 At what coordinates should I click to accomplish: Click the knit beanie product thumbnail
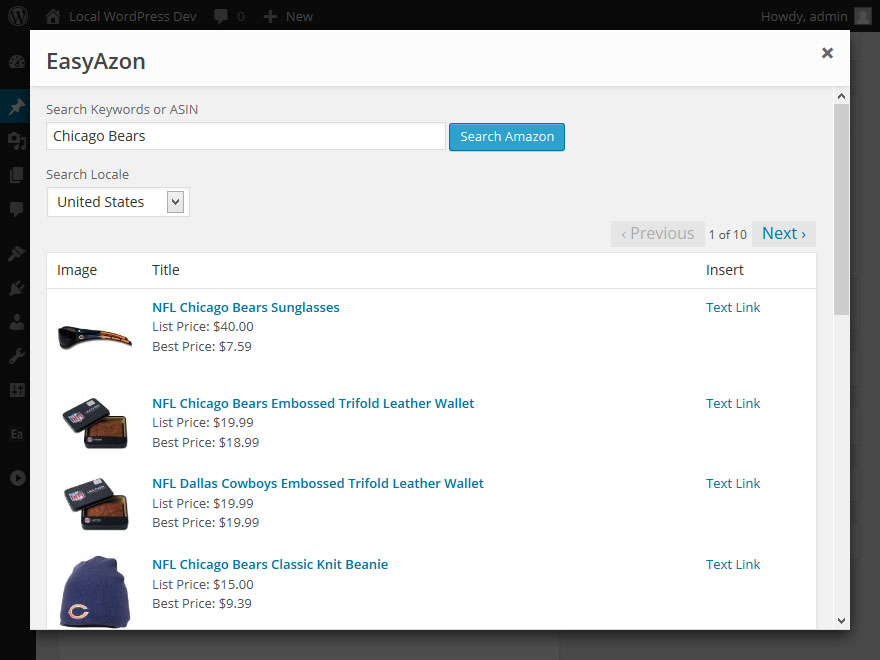tap(95, 592)
